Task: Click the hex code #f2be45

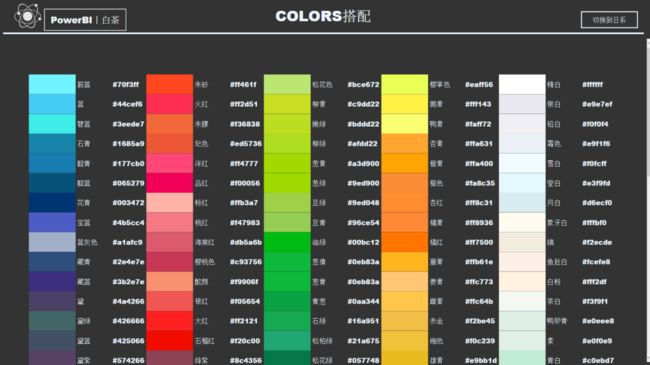Action: (x=480, y=321)
